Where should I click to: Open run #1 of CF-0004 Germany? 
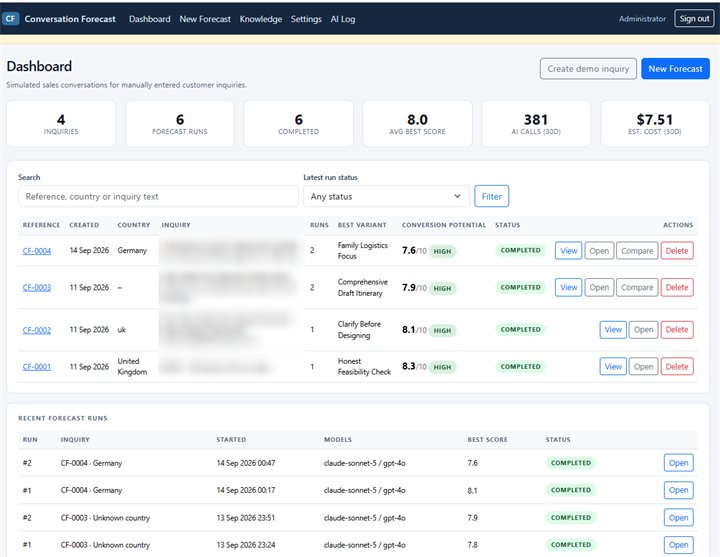pos(678,490)
